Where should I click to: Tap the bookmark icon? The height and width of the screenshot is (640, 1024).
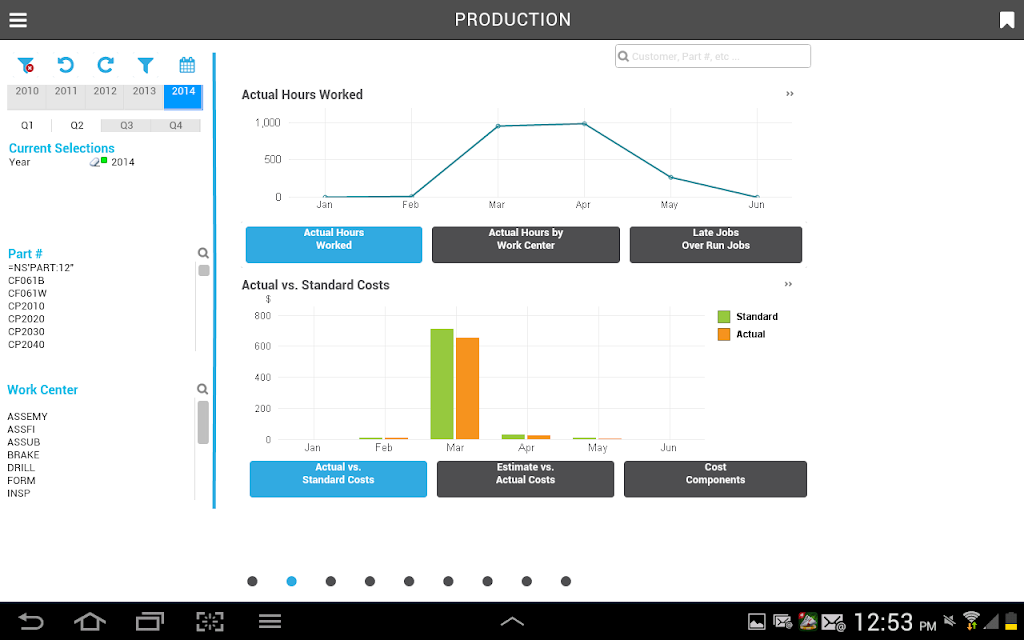pos(1006,20)
